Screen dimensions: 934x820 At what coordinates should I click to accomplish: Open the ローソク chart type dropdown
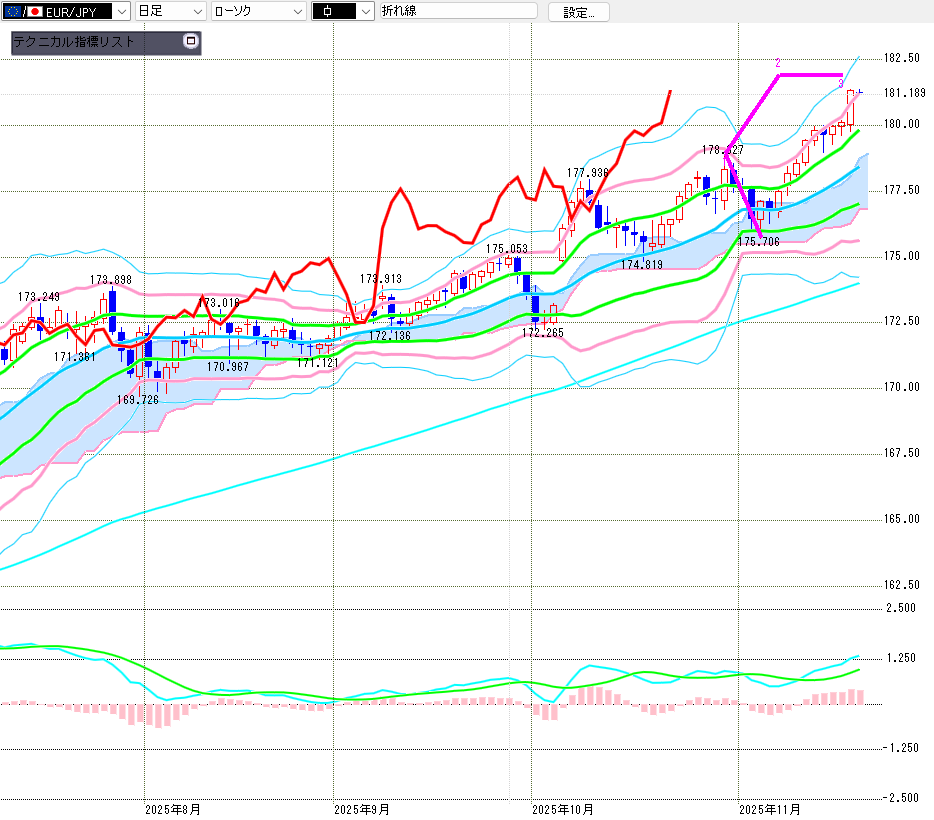pyautogui.click(x=297, y=11)
